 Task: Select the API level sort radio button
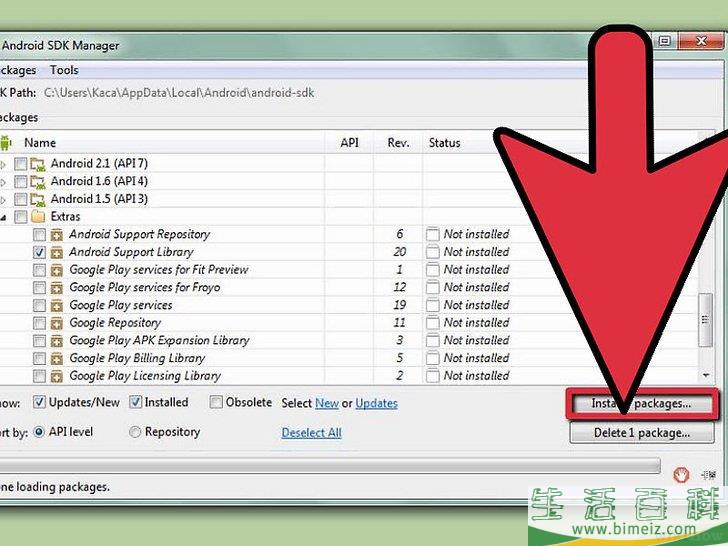click(39, 432)
